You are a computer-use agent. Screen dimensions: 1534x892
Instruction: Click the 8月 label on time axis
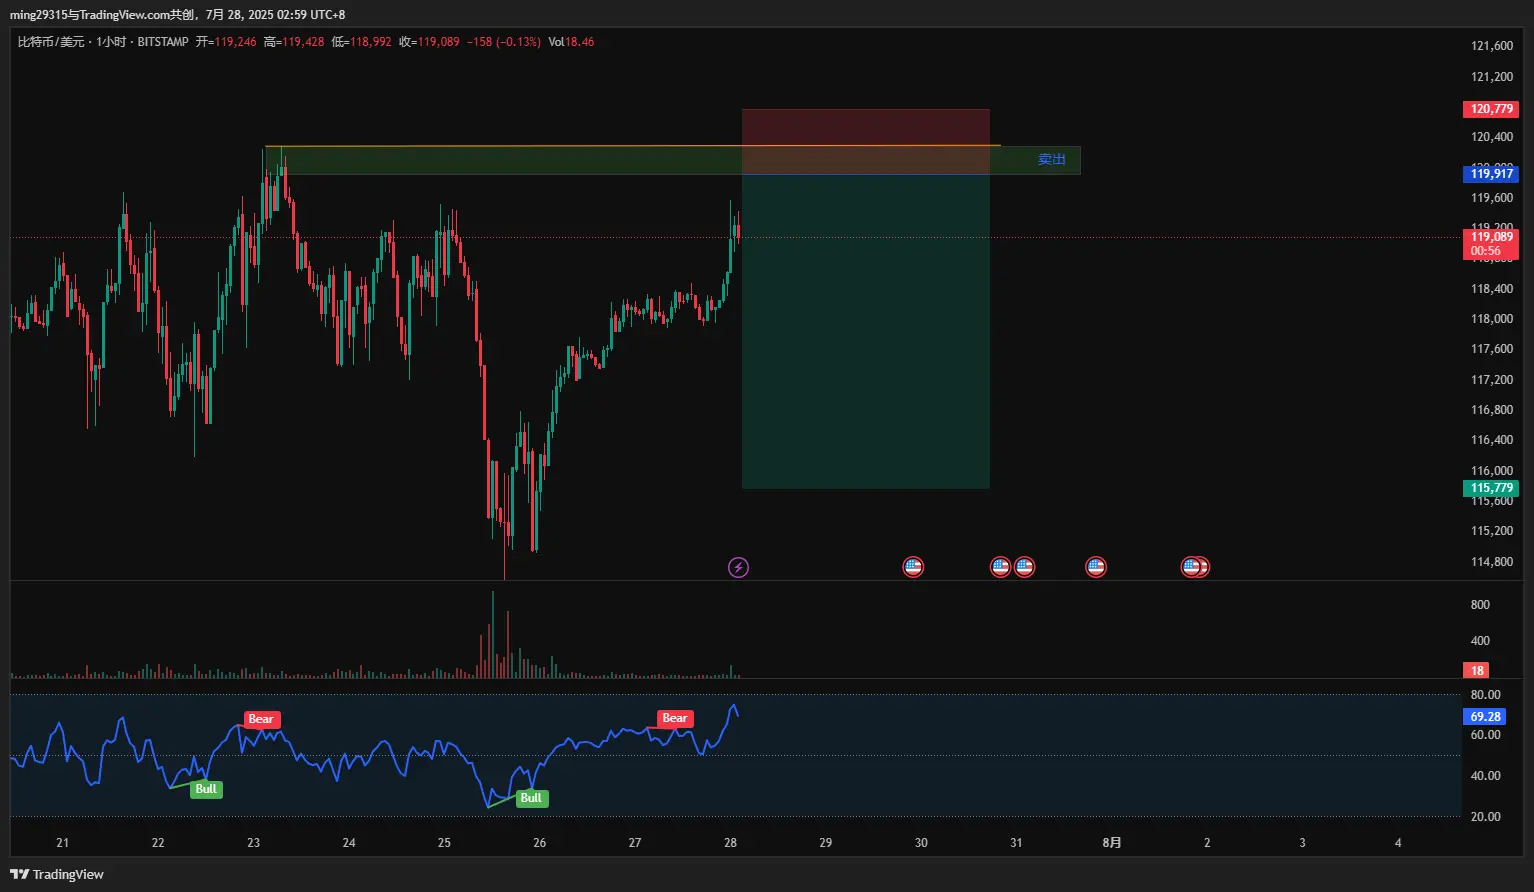point(1112,843)
